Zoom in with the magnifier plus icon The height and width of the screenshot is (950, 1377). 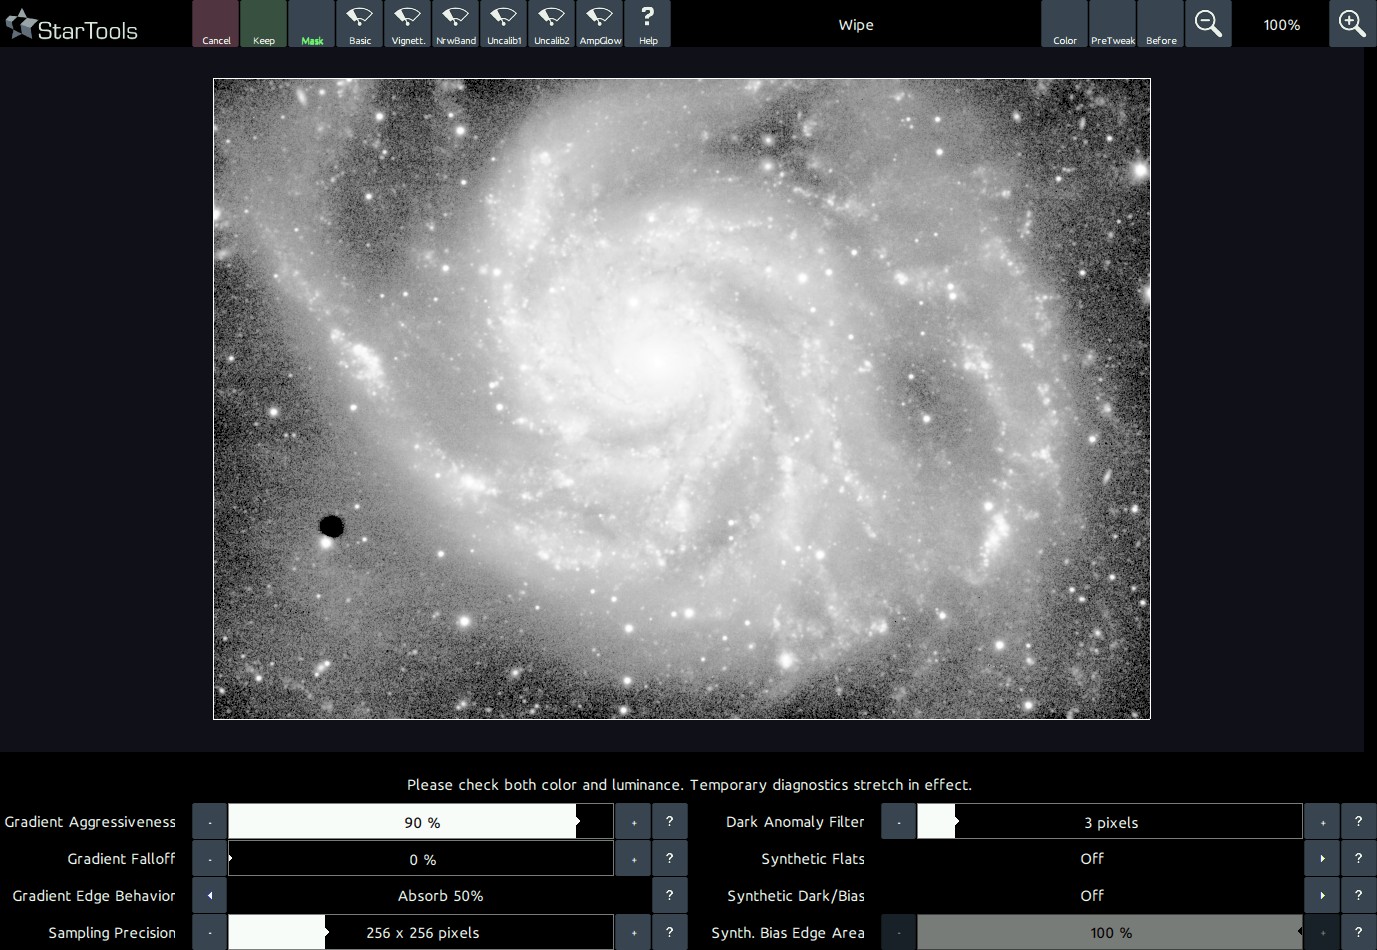click(x=1352, y=24)
